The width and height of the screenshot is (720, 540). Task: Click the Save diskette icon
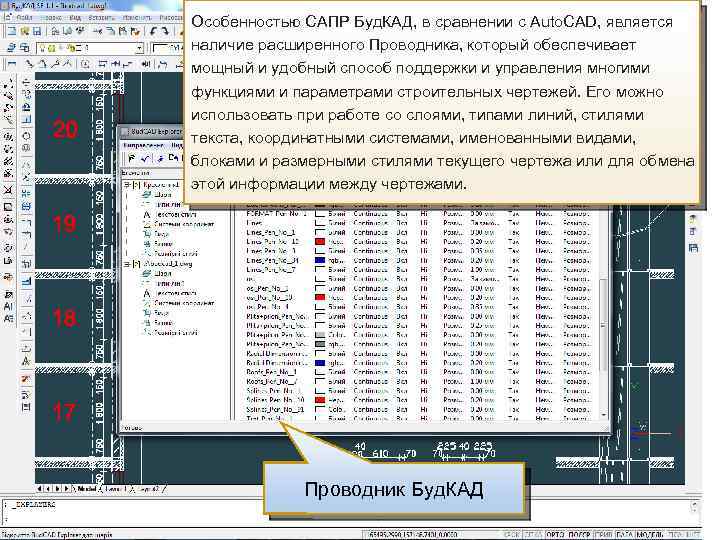point(37,31)
